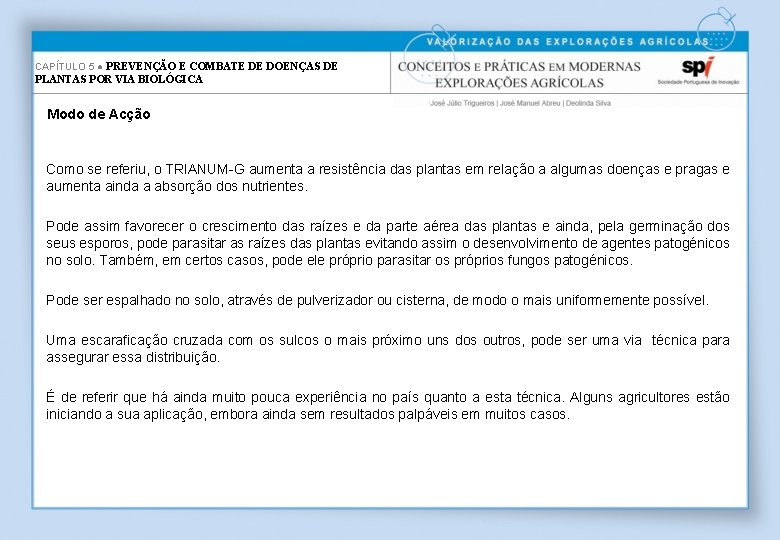The width and height of the screenshot is (780, 540).
Task: Click the 'CAPÍTULO 5' label
Action: pyautogui.click(x=65, y=67)
